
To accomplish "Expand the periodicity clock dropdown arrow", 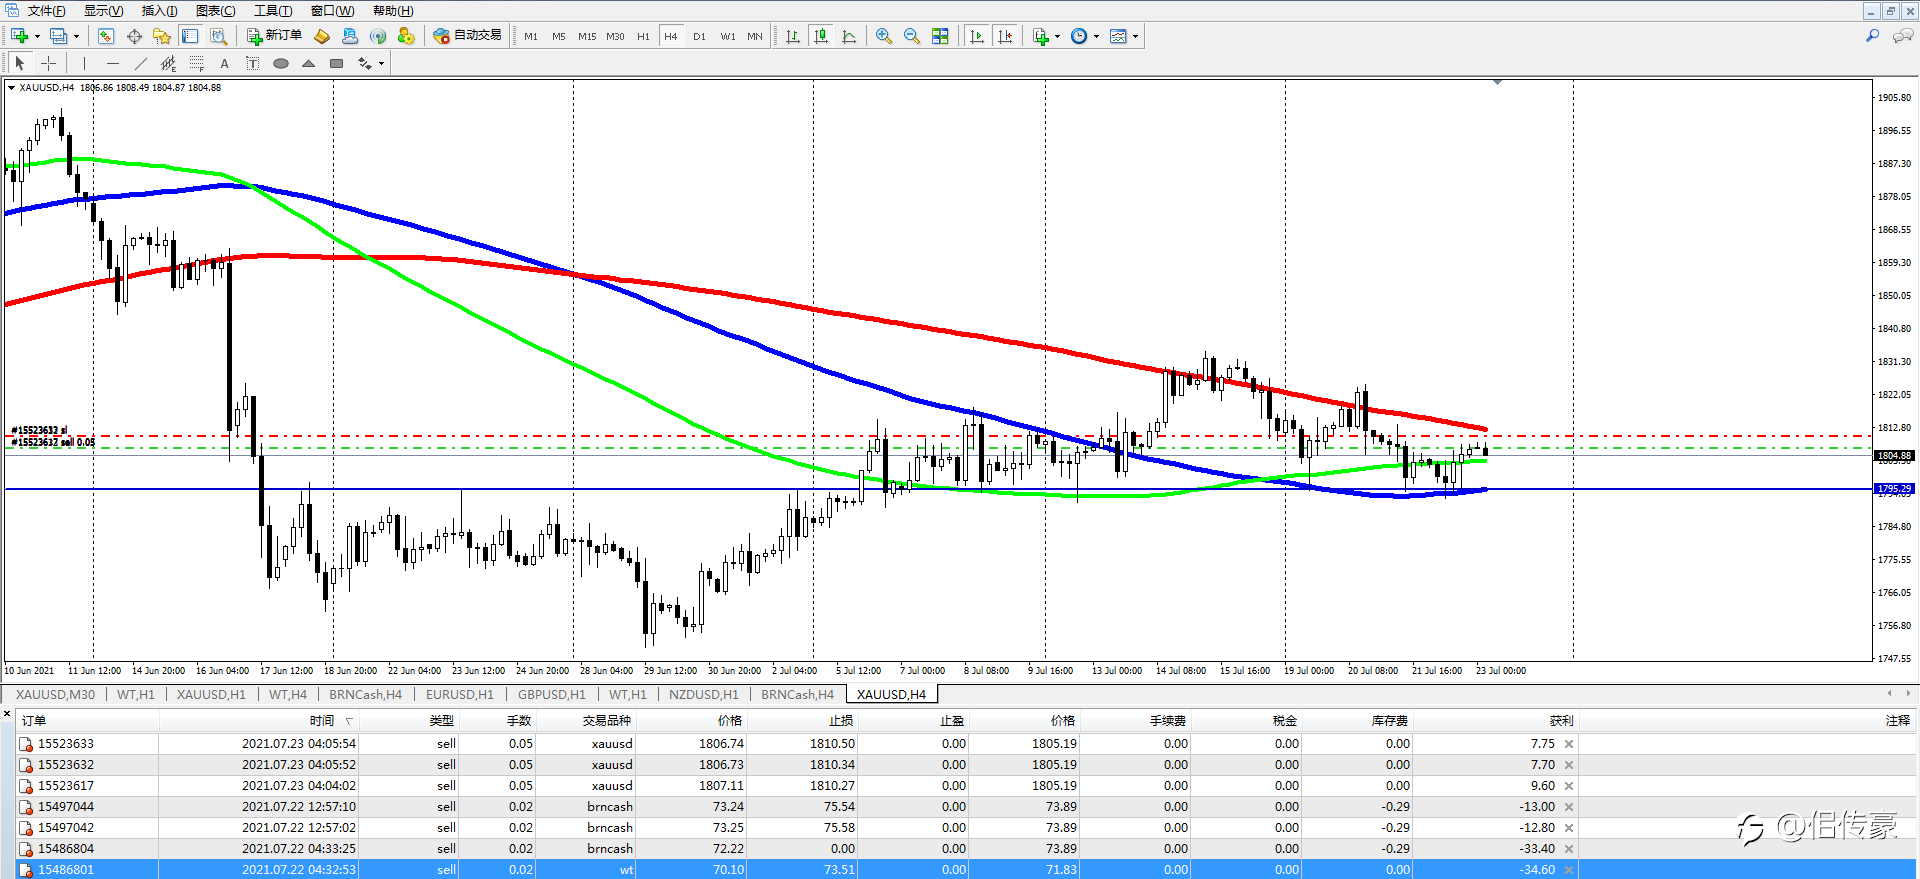I will pos(1096,37).
